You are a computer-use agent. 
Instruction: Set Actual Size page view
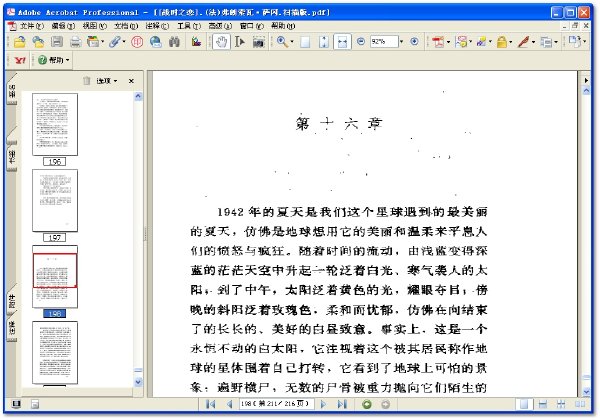[305, 42]
